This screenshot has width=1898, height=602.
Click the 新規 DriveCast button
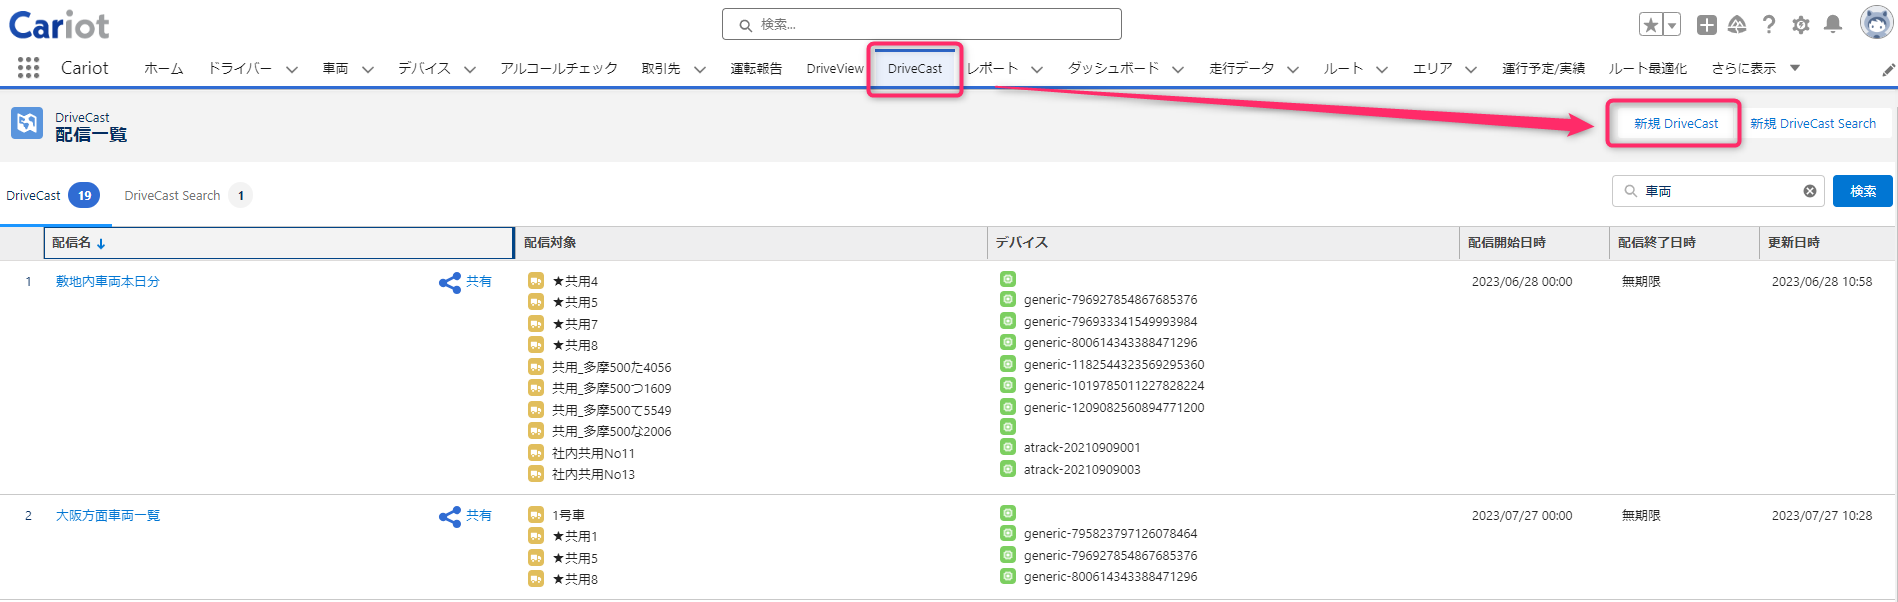point(1676,123)
